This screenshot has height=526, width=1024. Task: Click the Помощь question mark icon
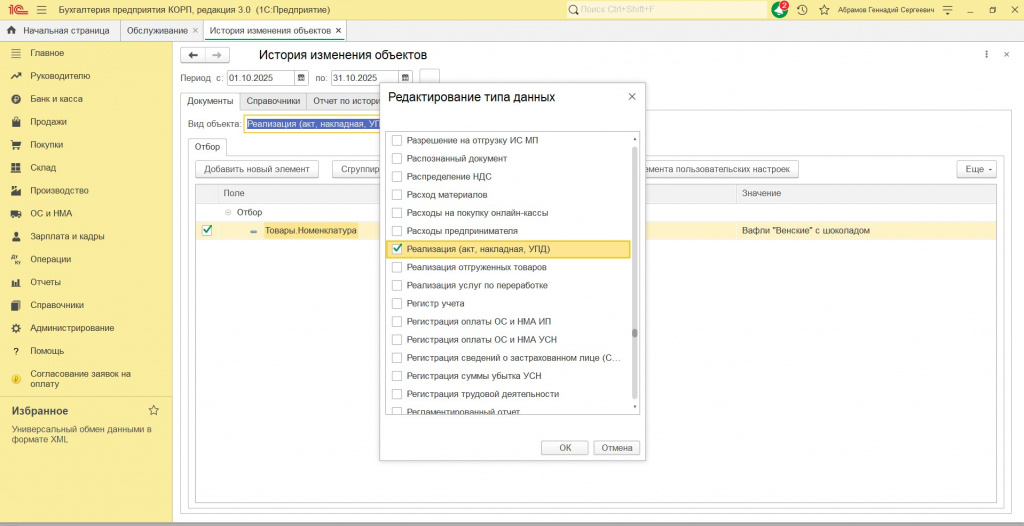tap(16, 351)
